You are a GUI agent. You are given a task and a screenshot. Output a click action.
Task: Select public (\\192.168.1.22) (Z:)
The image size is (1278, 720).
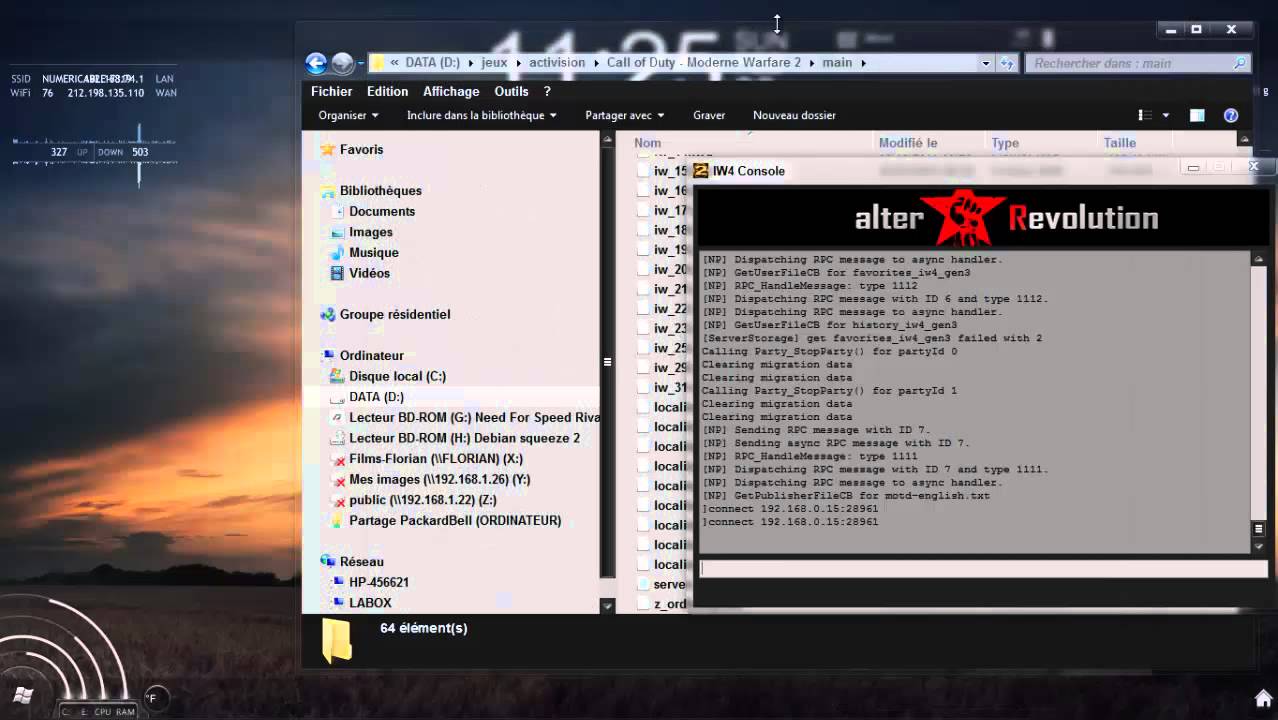pyautogui.click(x=422, y=500)
